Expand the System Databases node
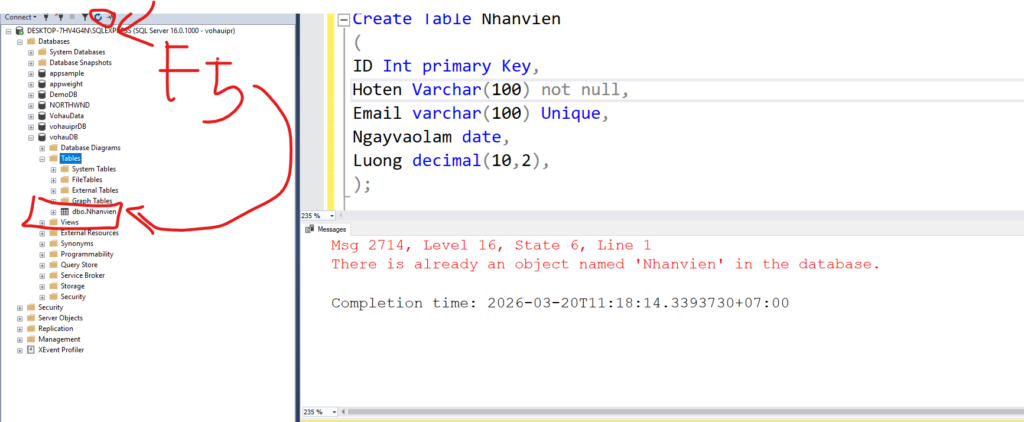The height and width of the screenshot is (422, 1024). (x=31, y=52)
